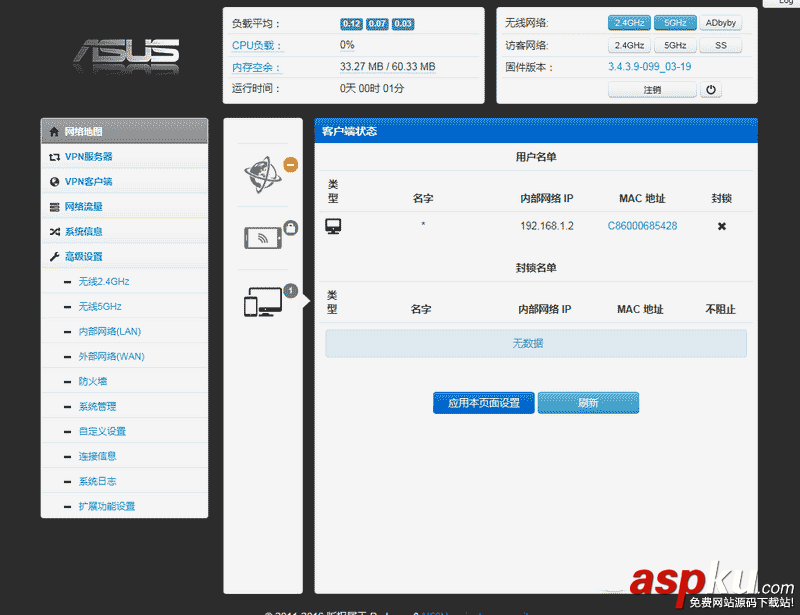Click the 网络流量 traffic icon in sidebar
800x615 pixels.
[x=54, y=206]
